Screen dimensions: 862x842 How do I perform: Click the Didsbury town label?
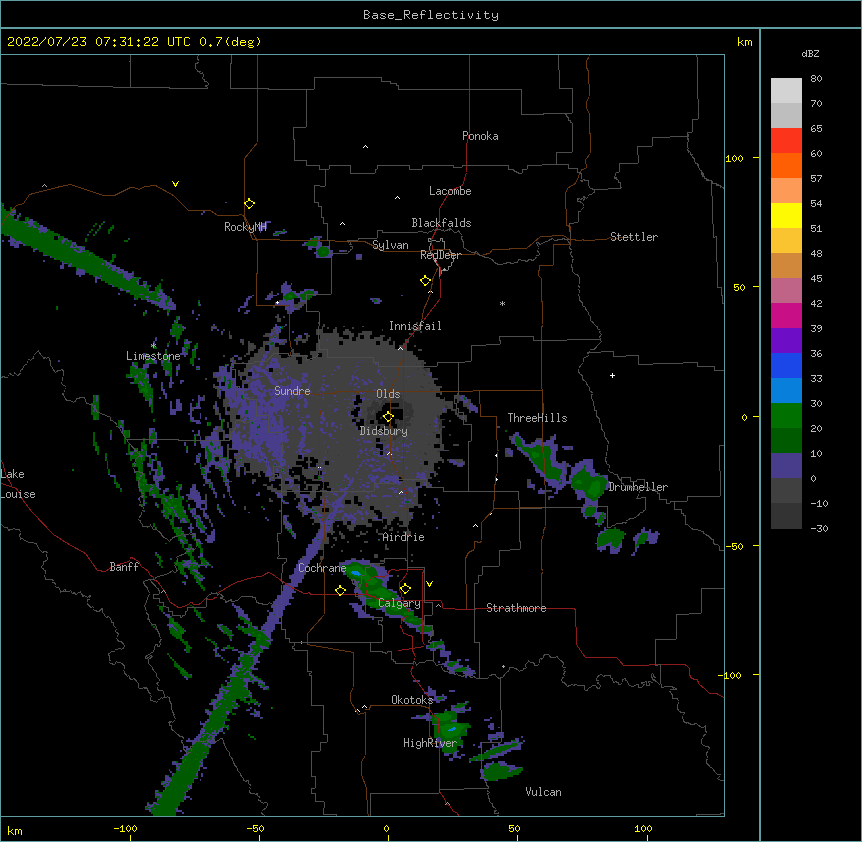pyautogui.click(x=384, y=431)
